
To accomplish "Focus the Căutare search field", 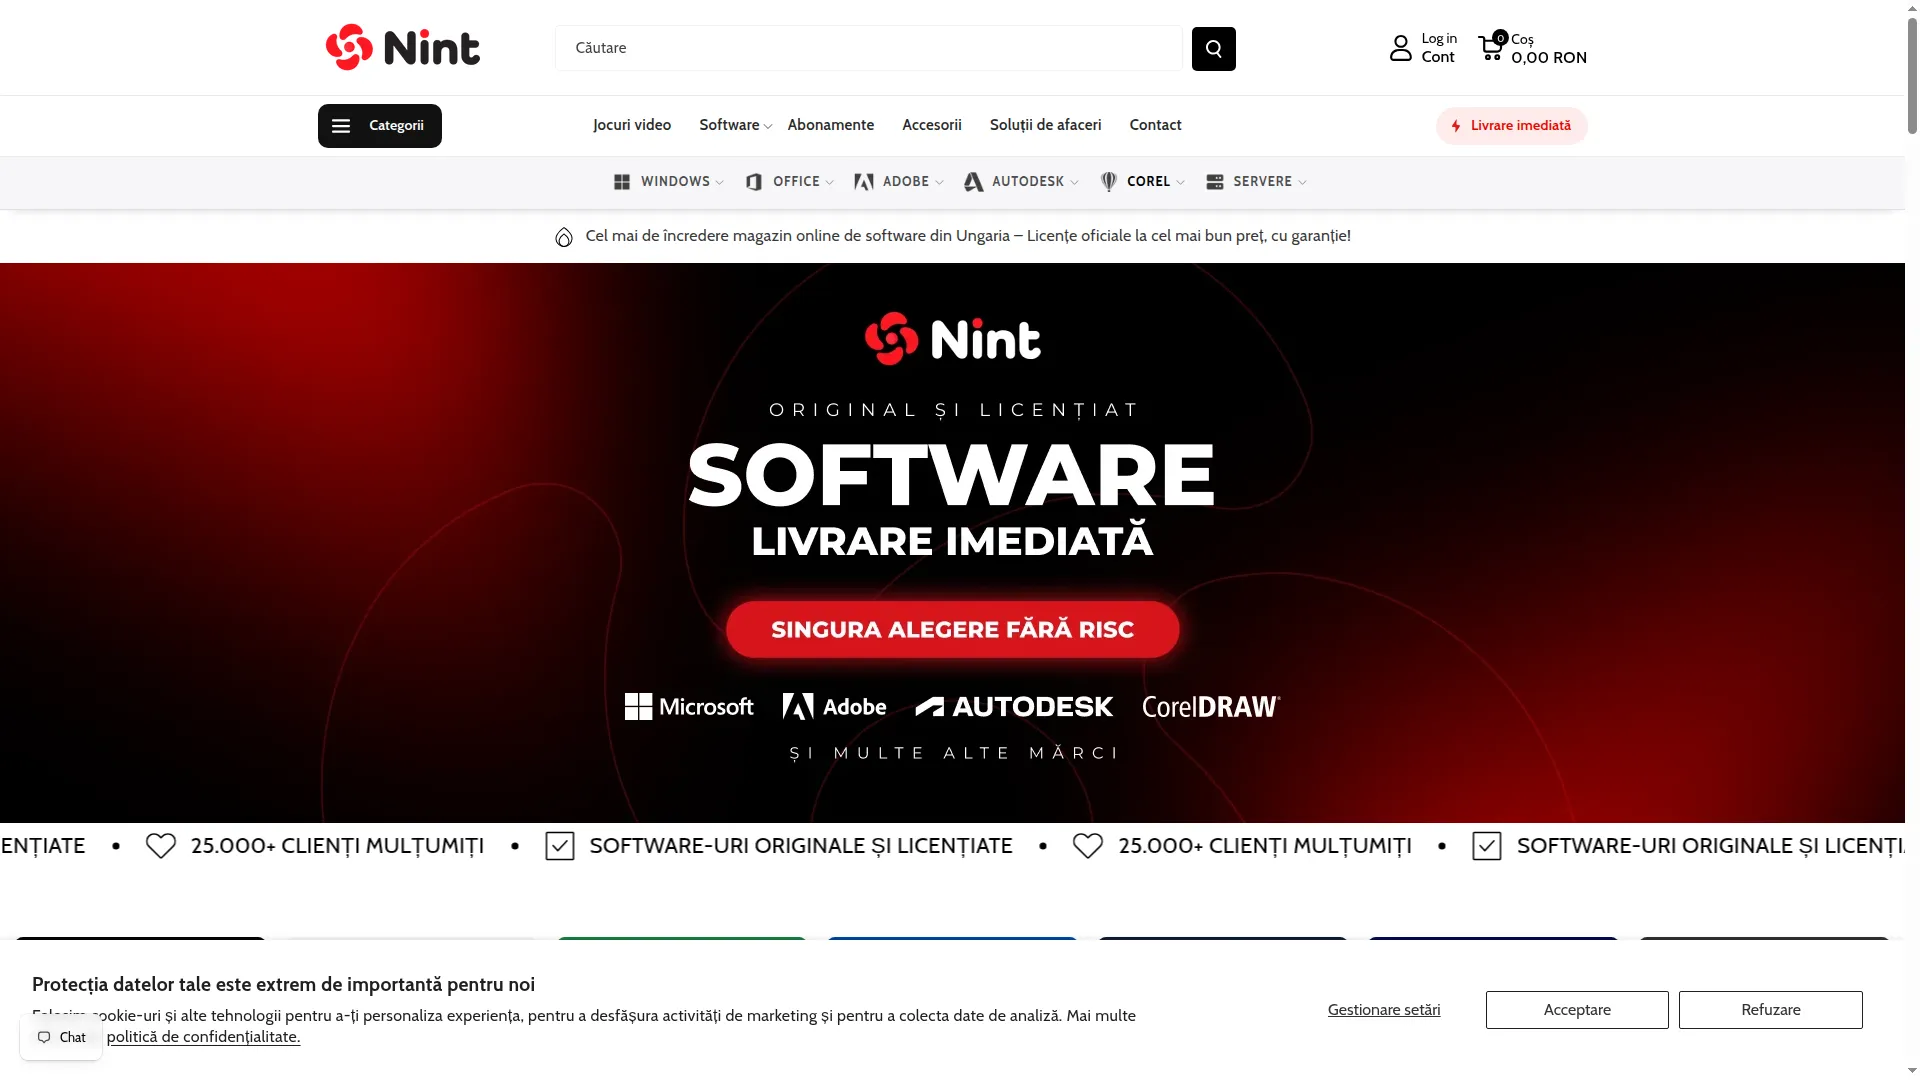I will (x=868, y=48).
